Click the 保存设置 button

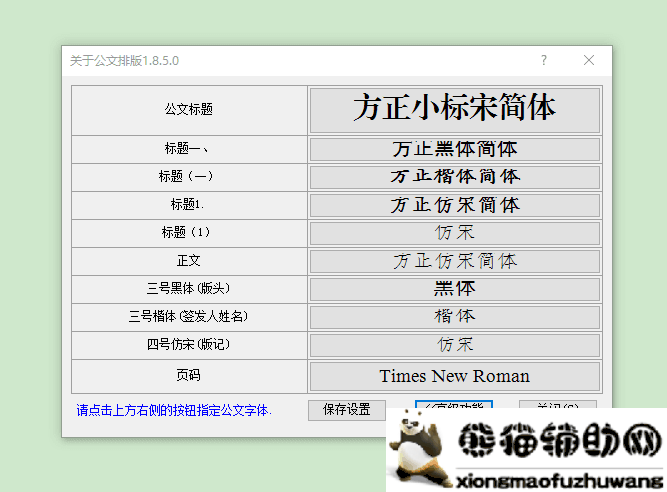(347, 410)
